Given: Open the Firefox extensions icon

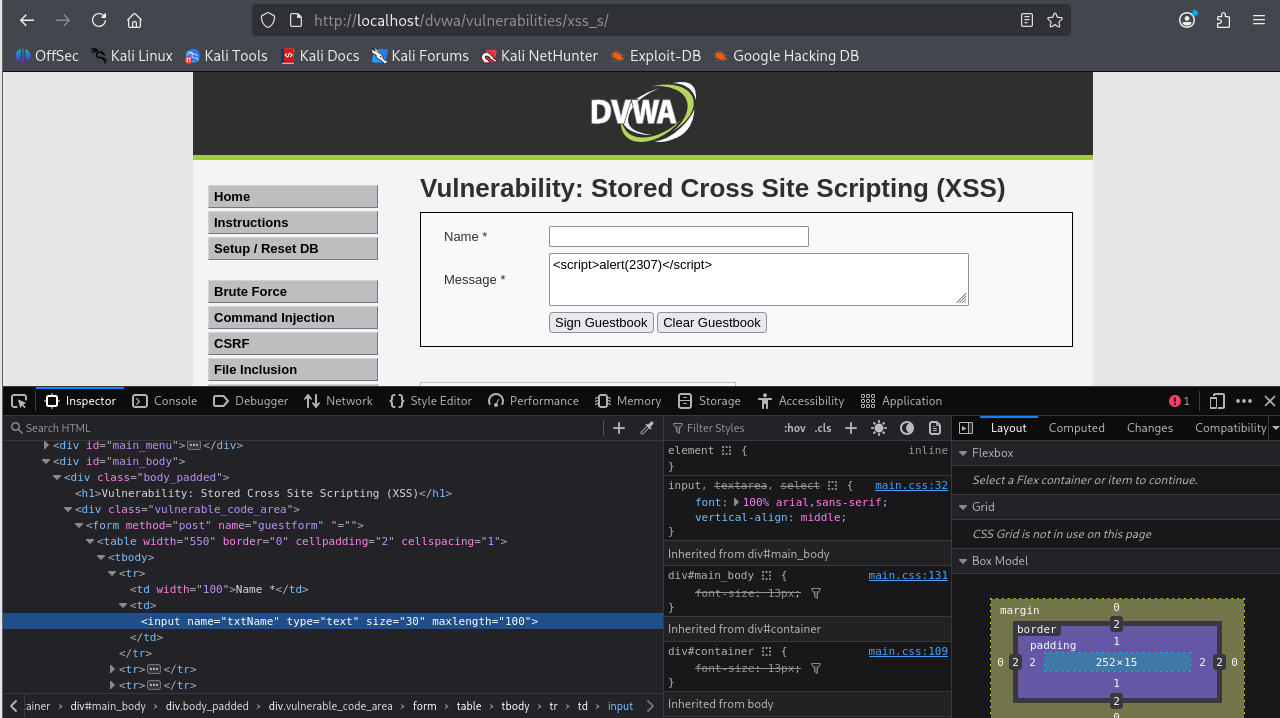Looking at the screenshot, I should pyautogui.click(x=1223, y=20).
